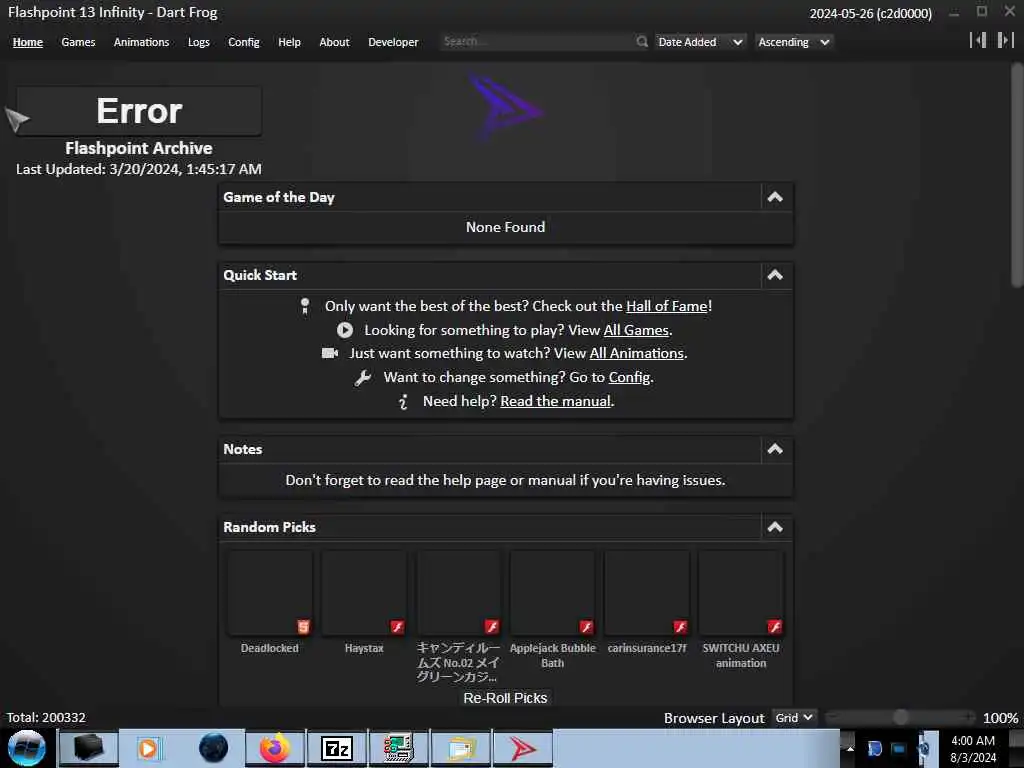Toggle the right sidebar icon
This screenshot has height=768, width=1024.
1005,40
